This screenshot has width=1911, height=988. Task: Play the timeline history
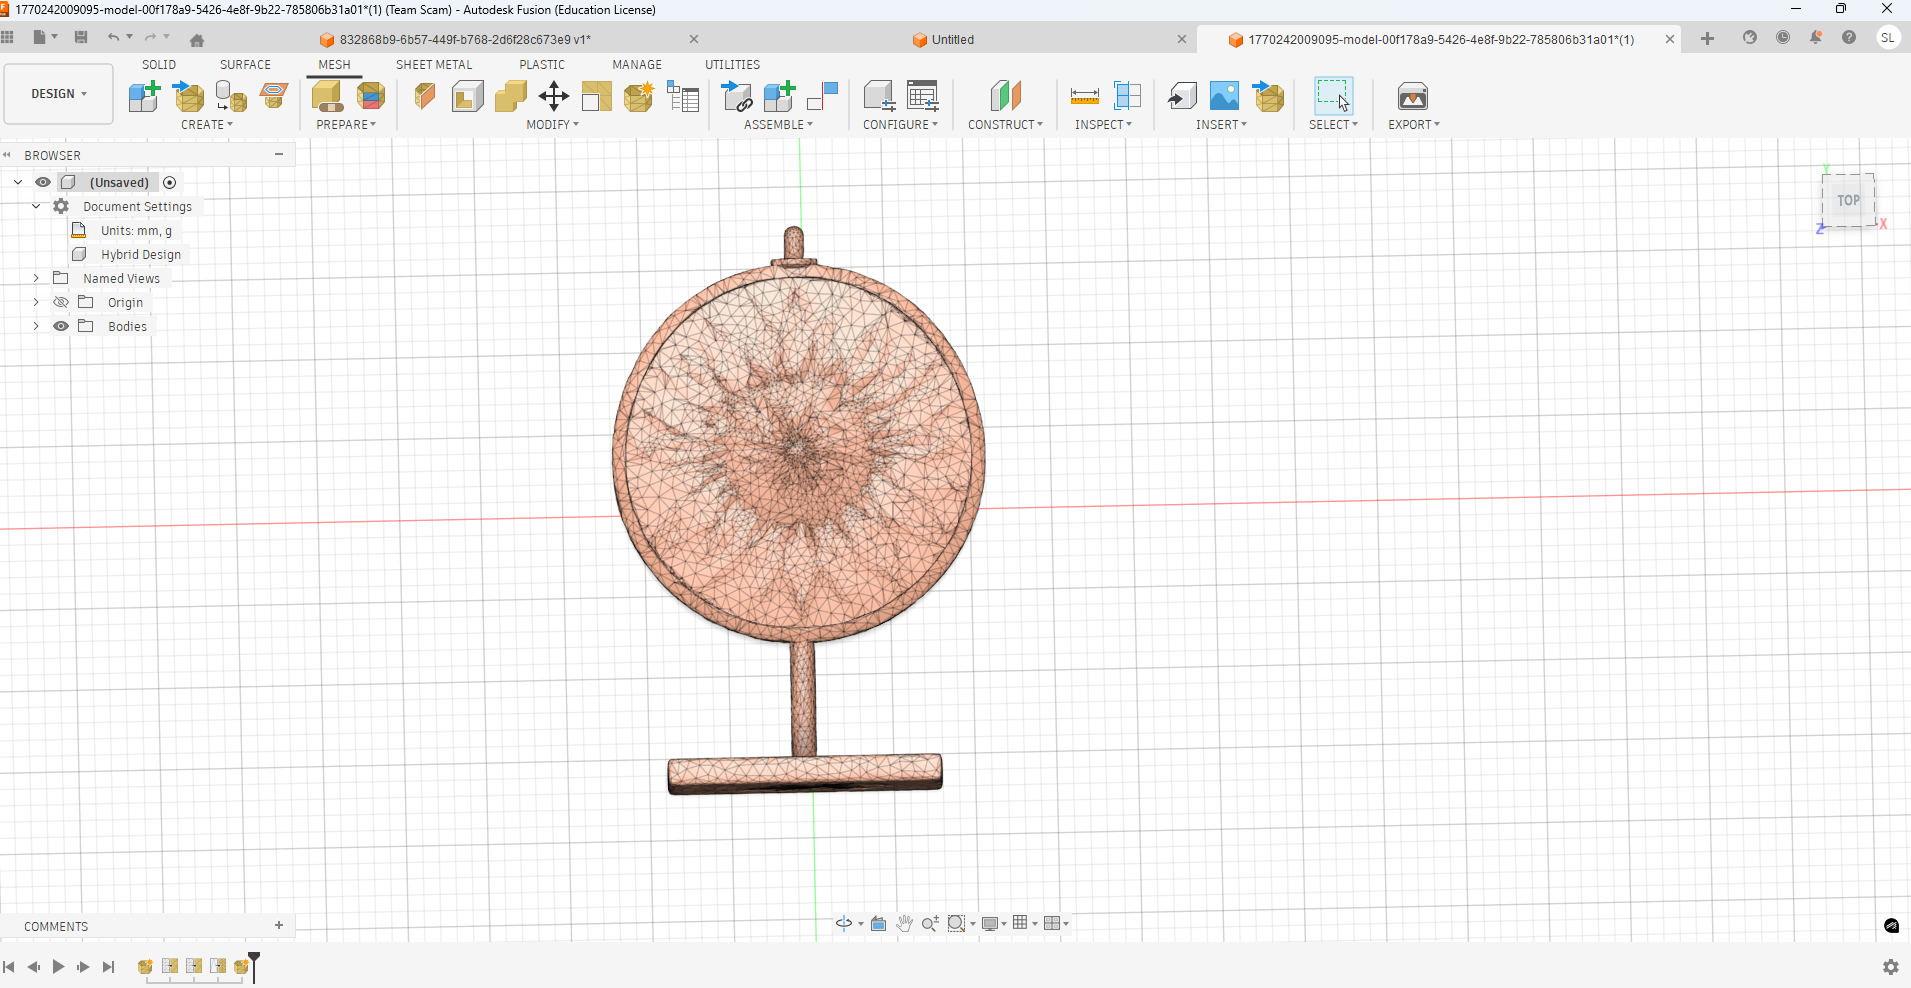(x=58, y=966)
